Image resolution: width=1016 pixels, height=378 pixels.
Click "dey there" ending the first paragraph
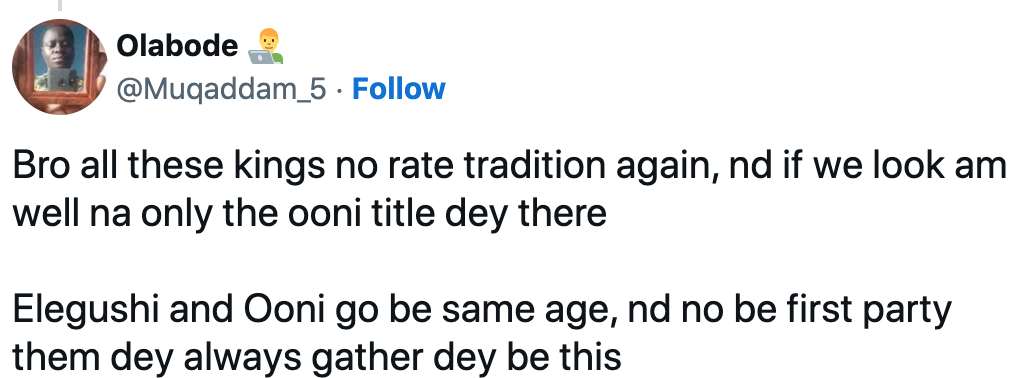coord(529,214)
